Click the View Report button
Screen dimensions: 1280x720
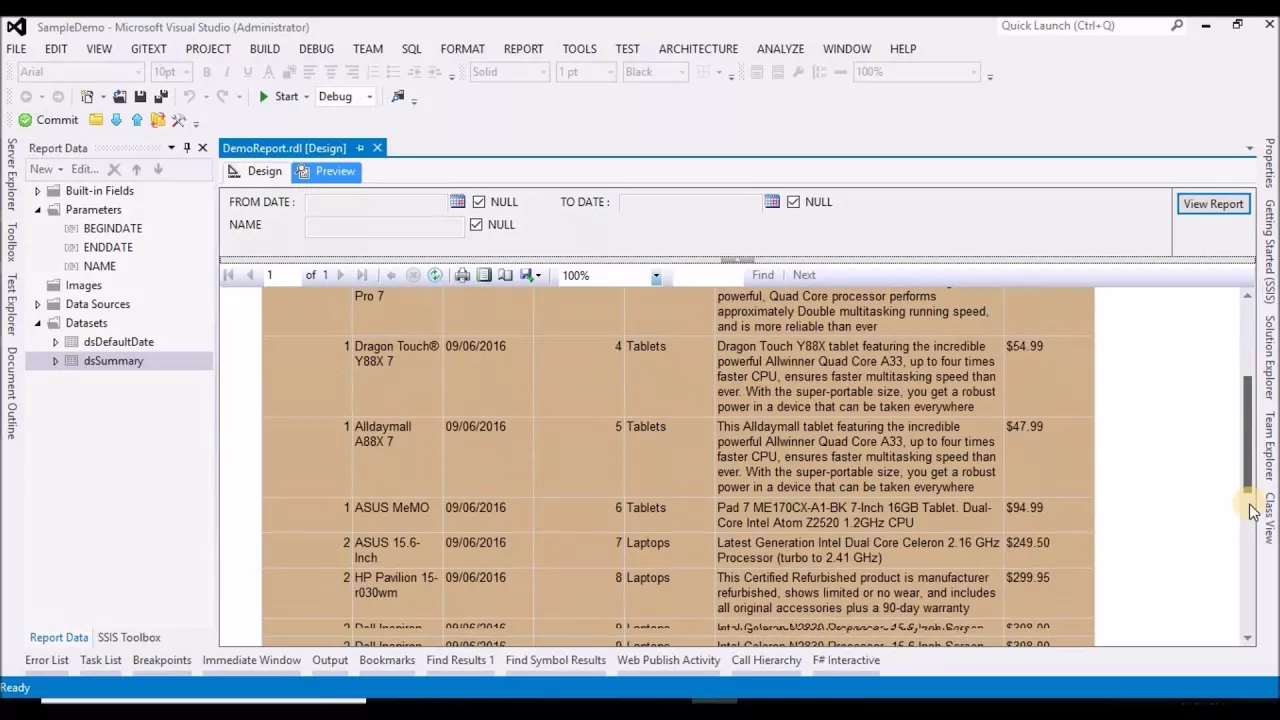coord(1213,204)
